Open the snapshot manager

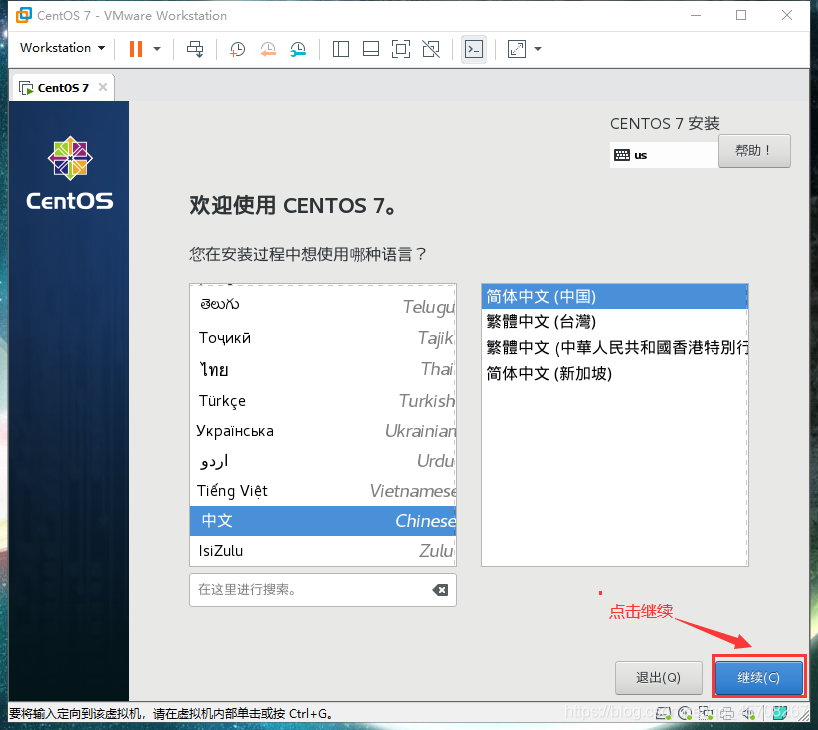click(298, 50)
